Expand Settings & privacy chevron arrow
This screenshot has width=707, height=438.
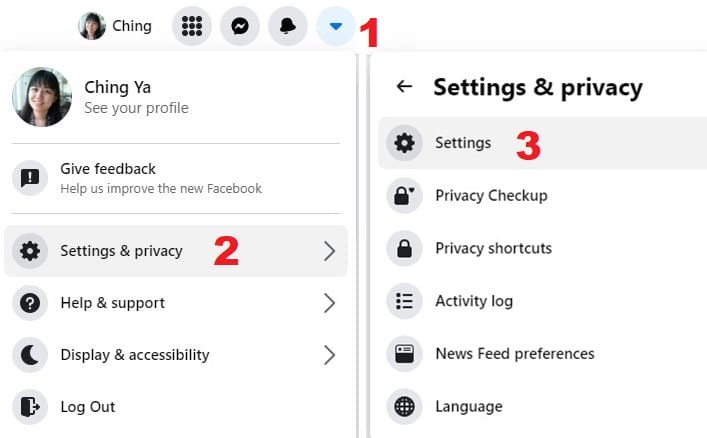tap(330, 251)
